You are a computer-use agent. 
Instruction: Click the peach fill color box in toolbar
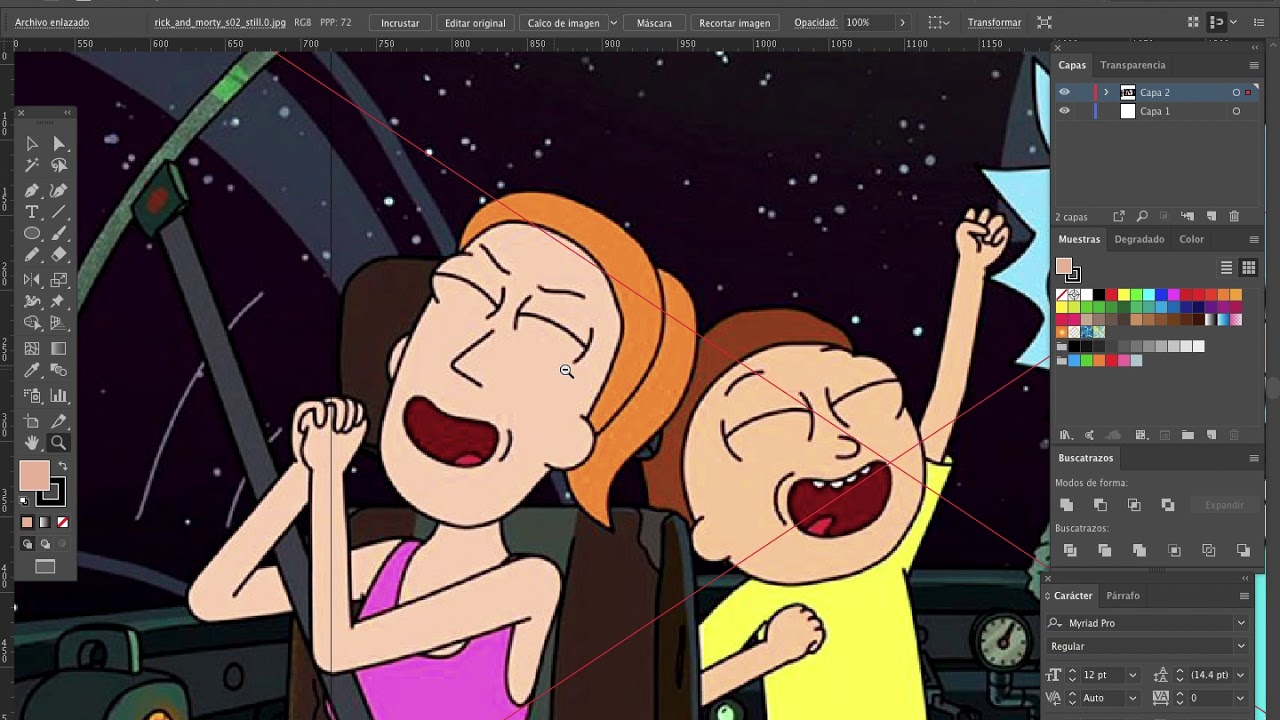[x=34, y=476]
